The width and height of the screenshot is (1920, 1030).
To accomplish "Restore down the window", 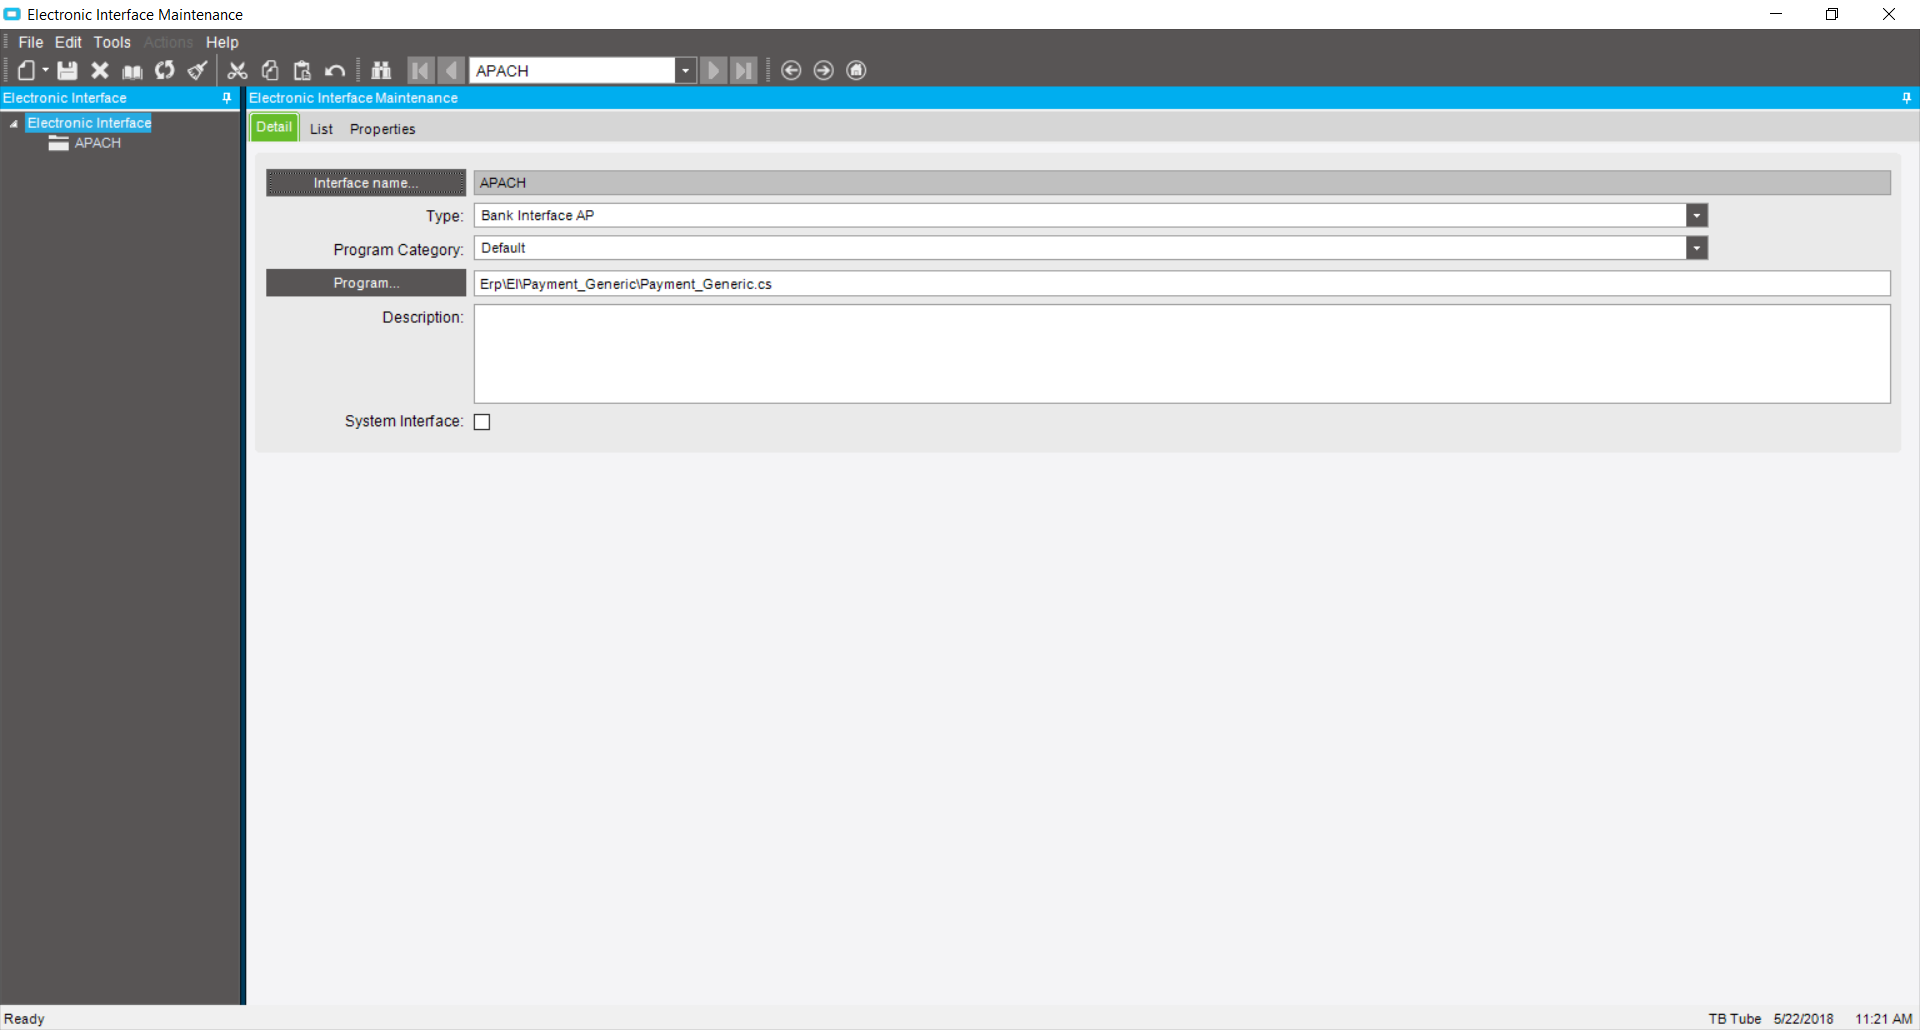I will pos(1832,14).
